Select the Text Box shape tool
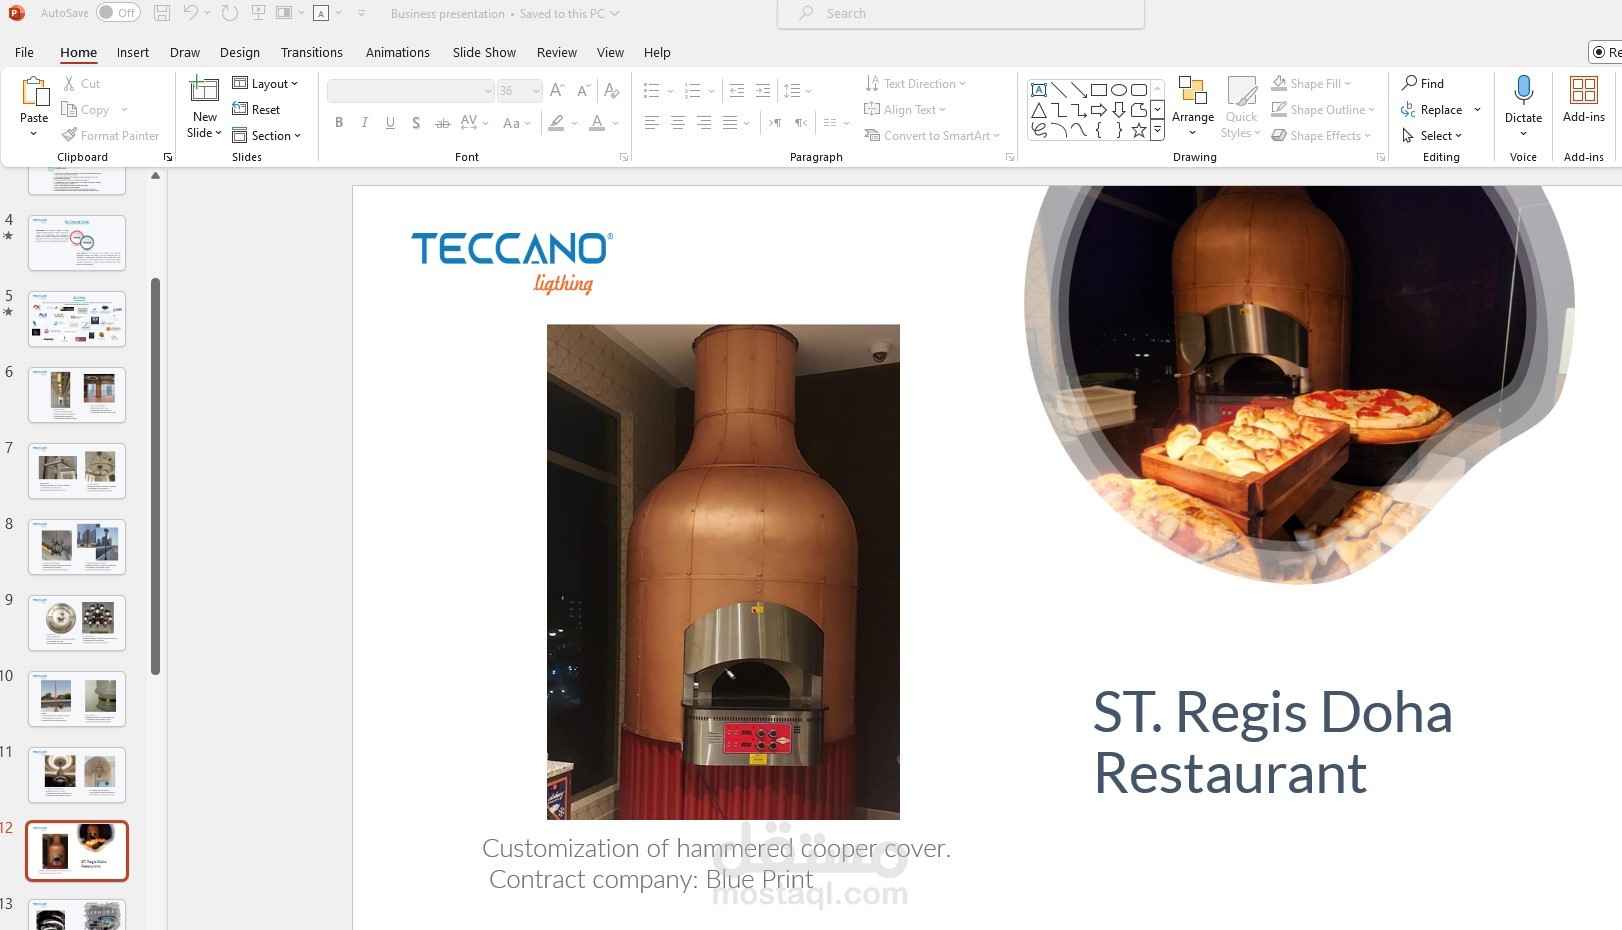The width and height of the screenshot is (1622, 930). tap(1039, 90)
